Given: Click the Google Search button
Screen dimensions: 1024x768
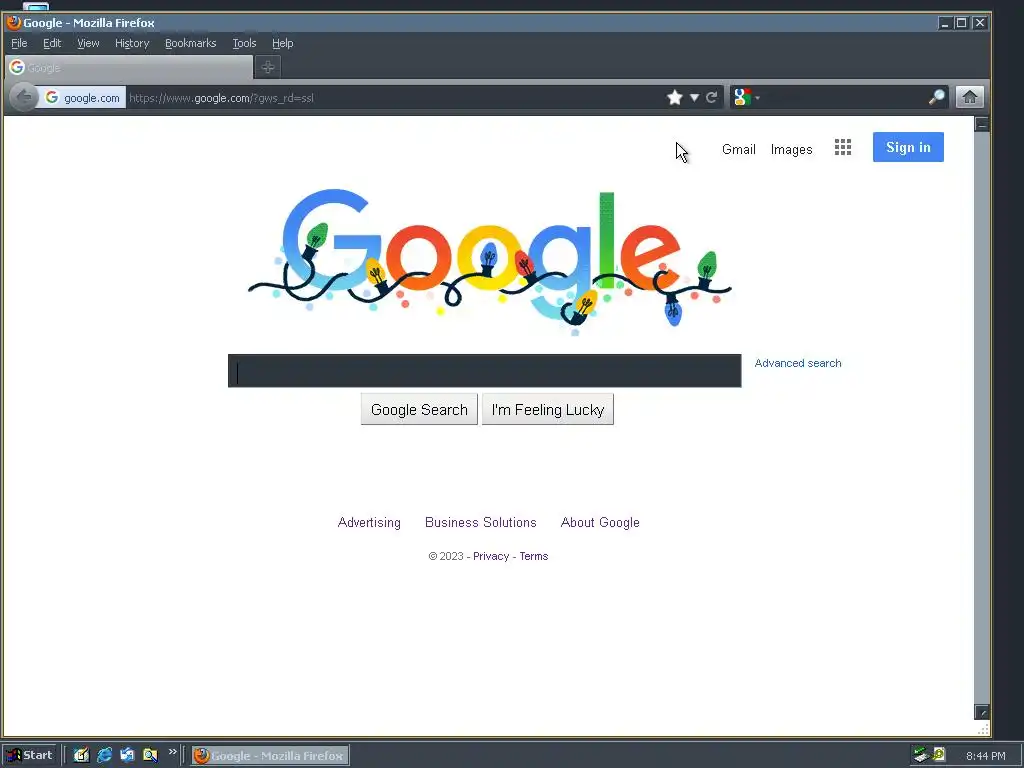Looking at the screenshot, I should pyautogui.click(x=419, y=409).
